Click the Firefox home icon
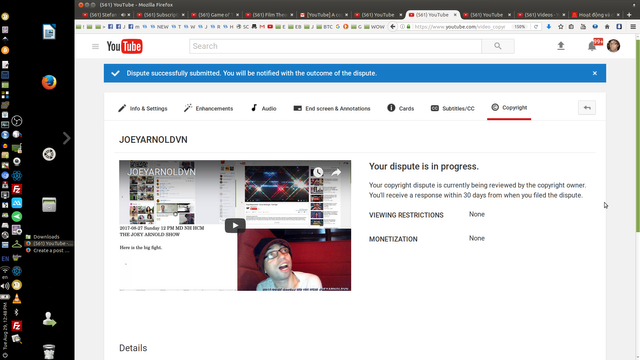The height and width of the screenshot is (360, 640). pos(607,27)
